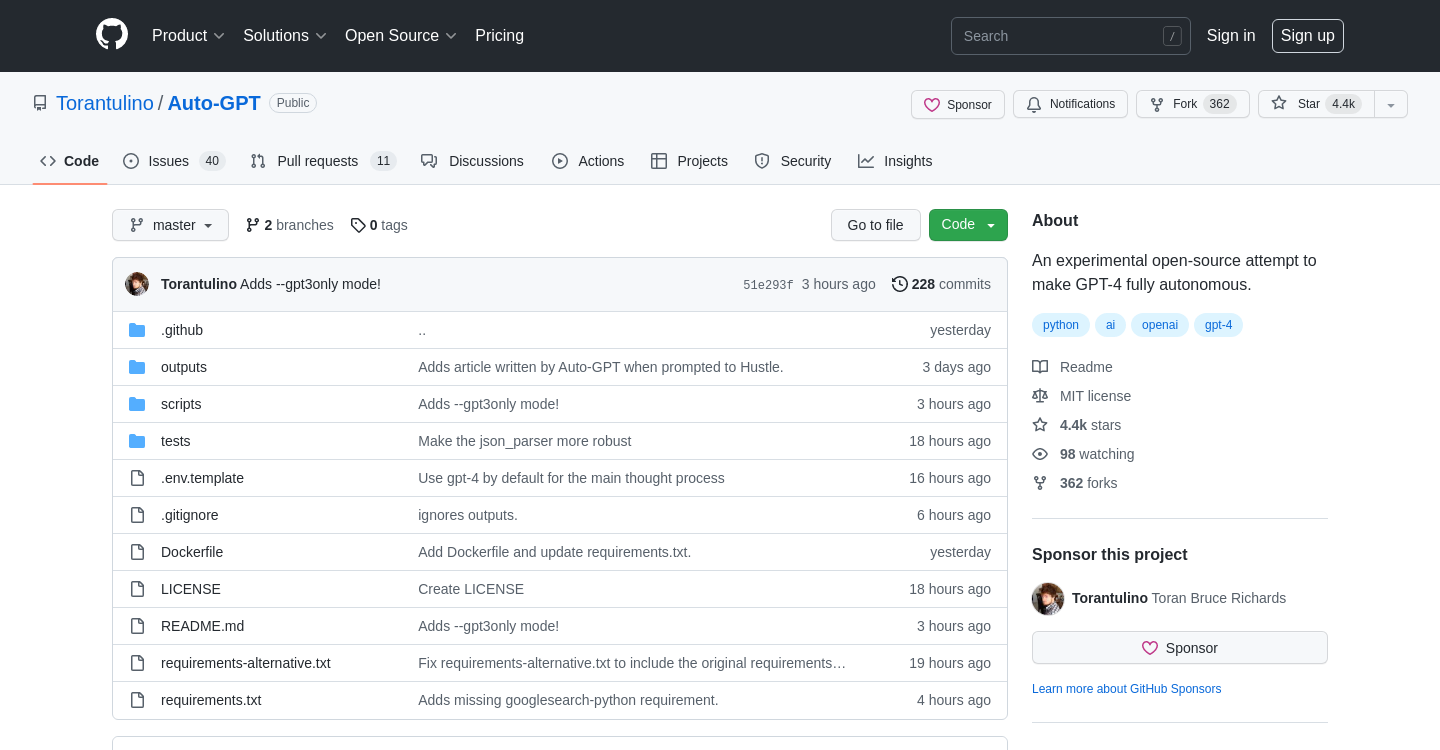
Task: Open the Pricing page
Action: pos(499,36)
